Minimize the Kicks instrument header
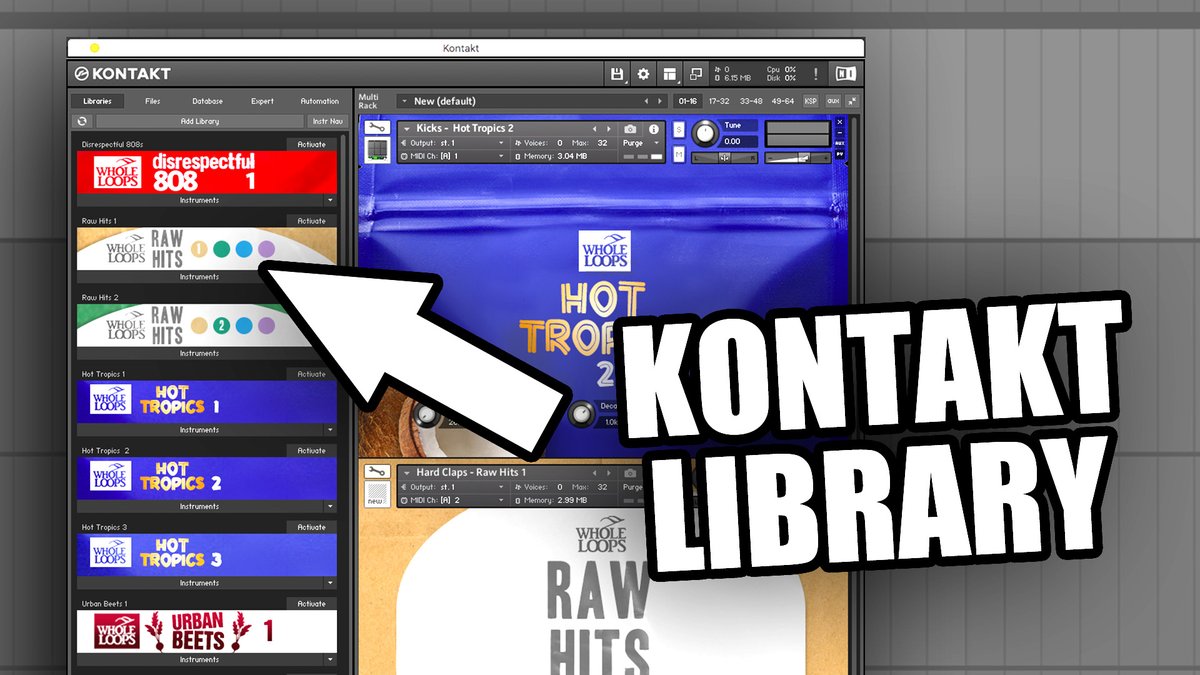Viewport: 1200px width, 675px height. tap(840, 133)
